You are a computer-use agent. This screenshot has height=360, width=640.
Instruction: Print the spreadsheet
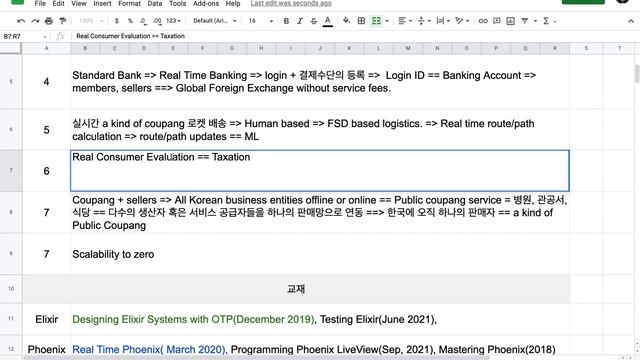click(x=49, y=21)
